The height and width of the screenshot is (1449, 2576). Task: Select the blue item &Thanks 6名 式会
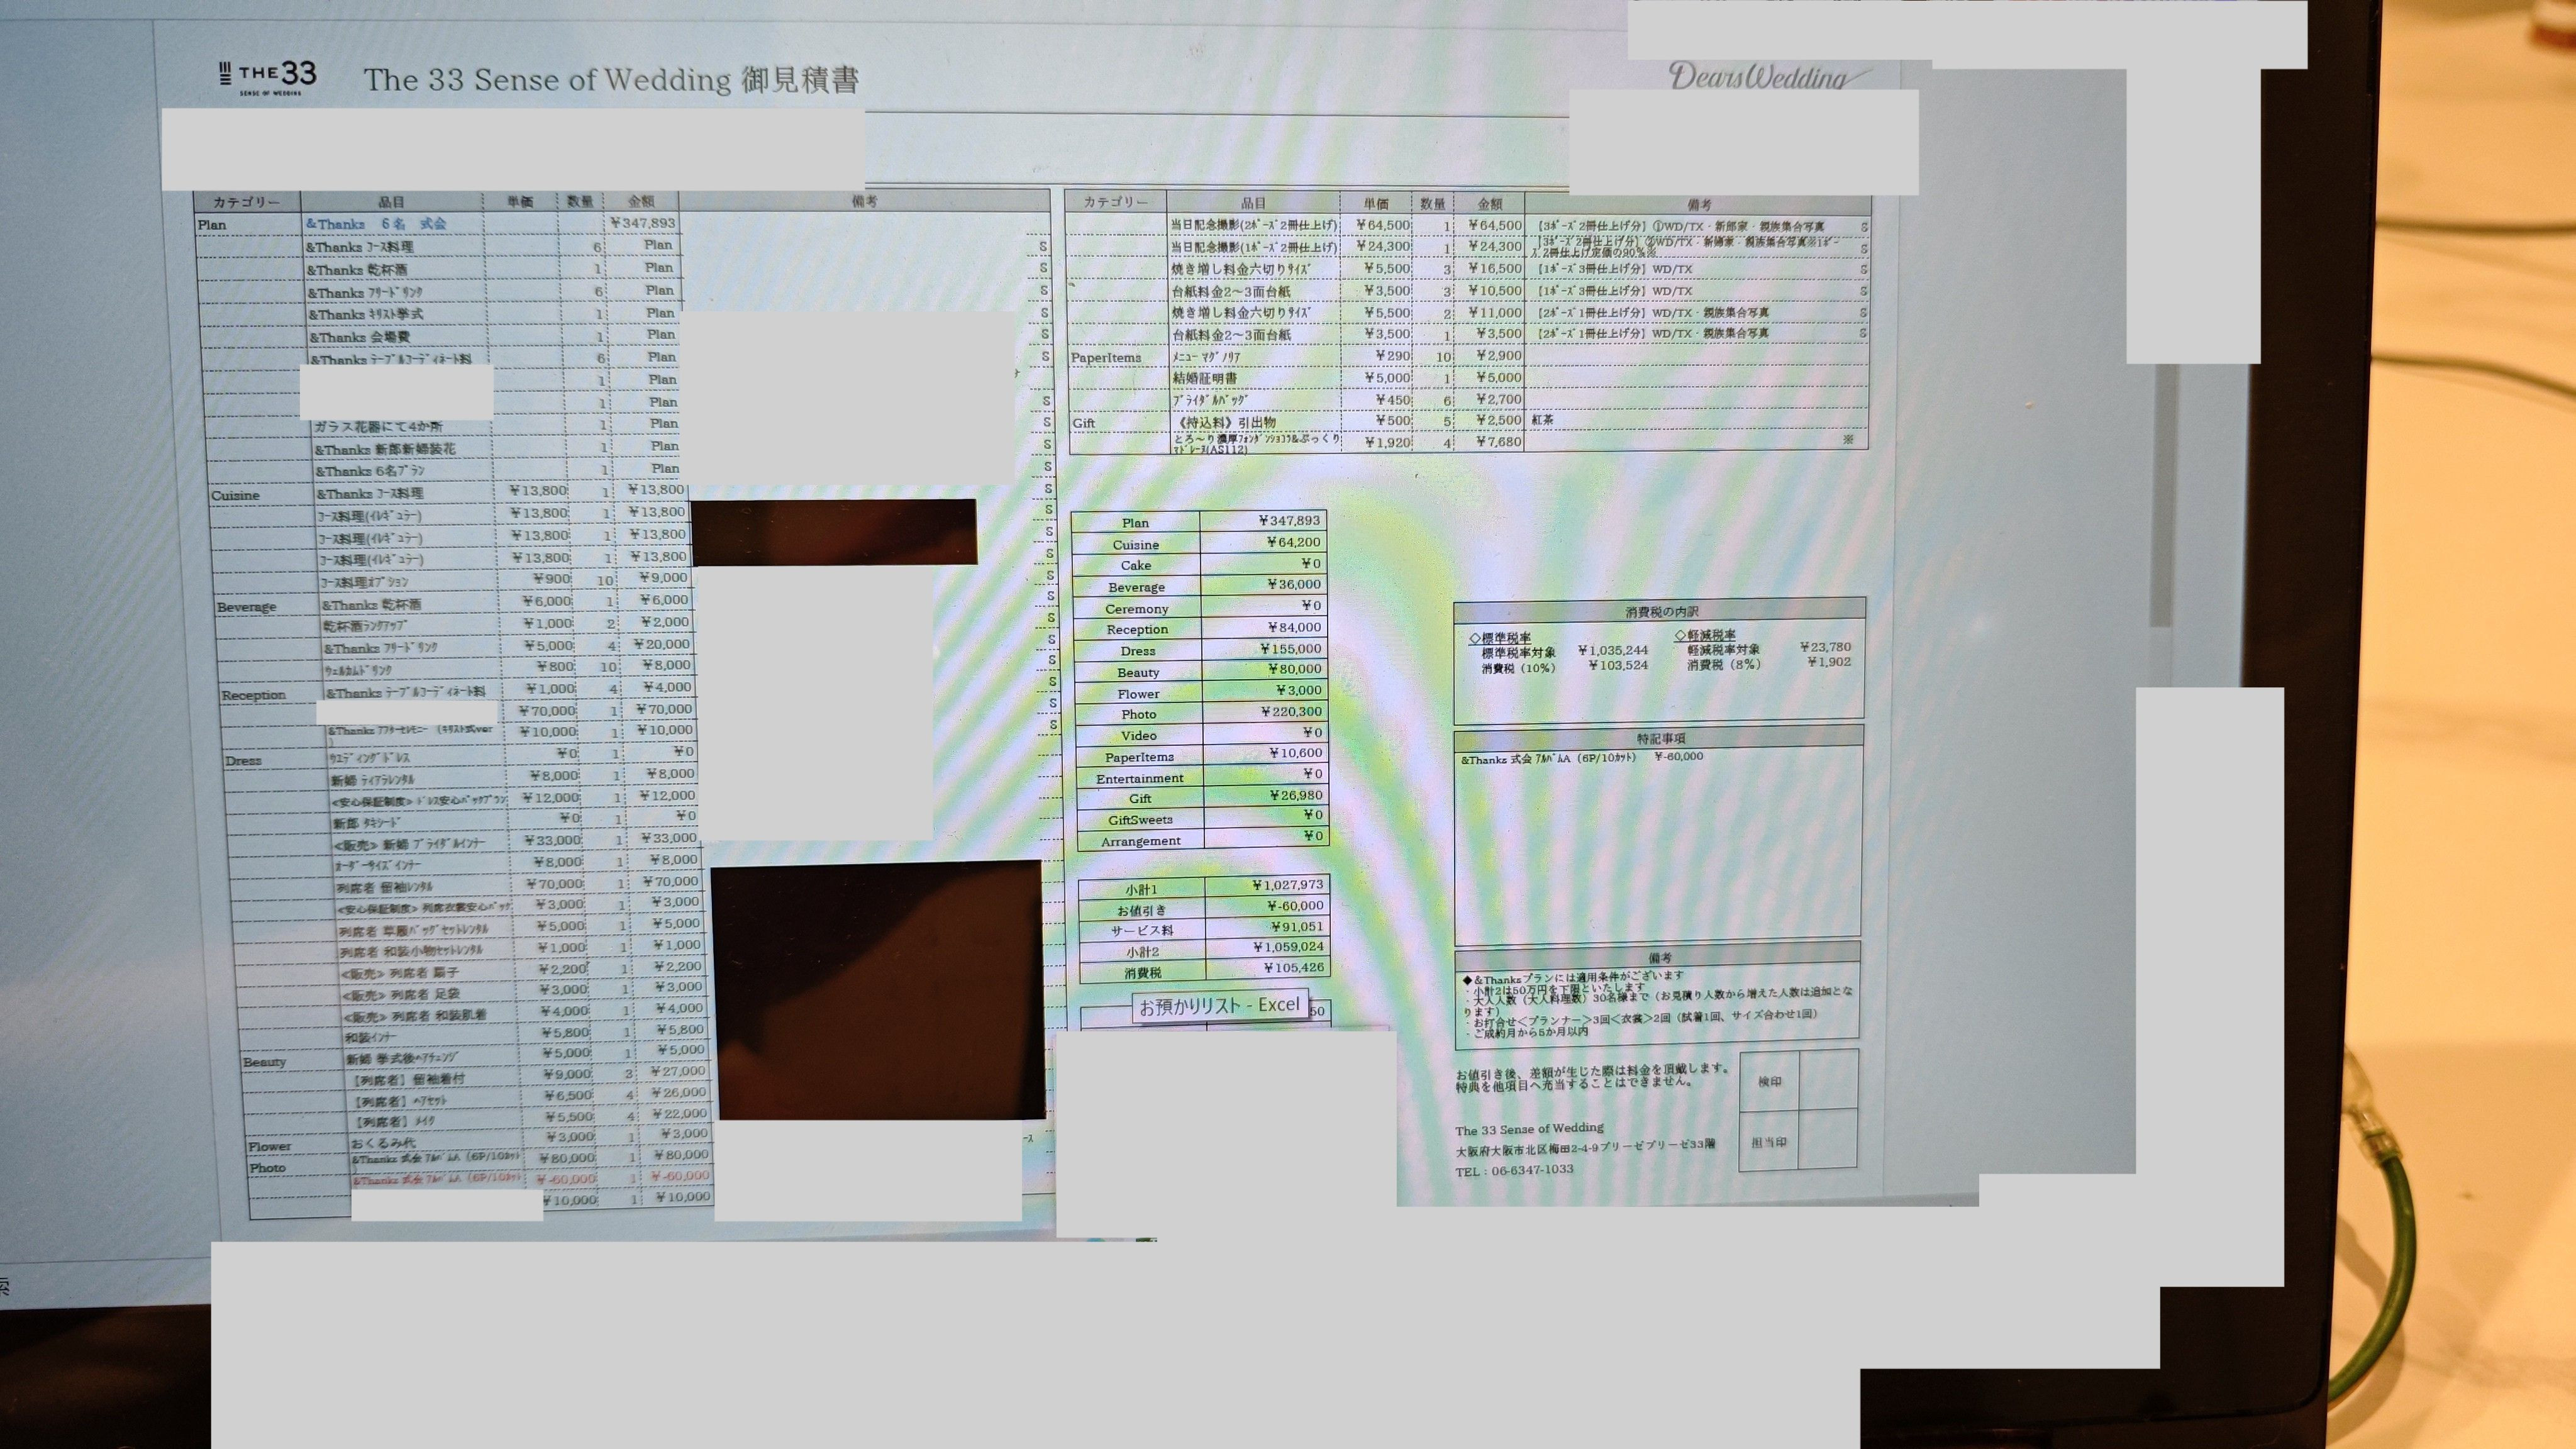point(377,224)
